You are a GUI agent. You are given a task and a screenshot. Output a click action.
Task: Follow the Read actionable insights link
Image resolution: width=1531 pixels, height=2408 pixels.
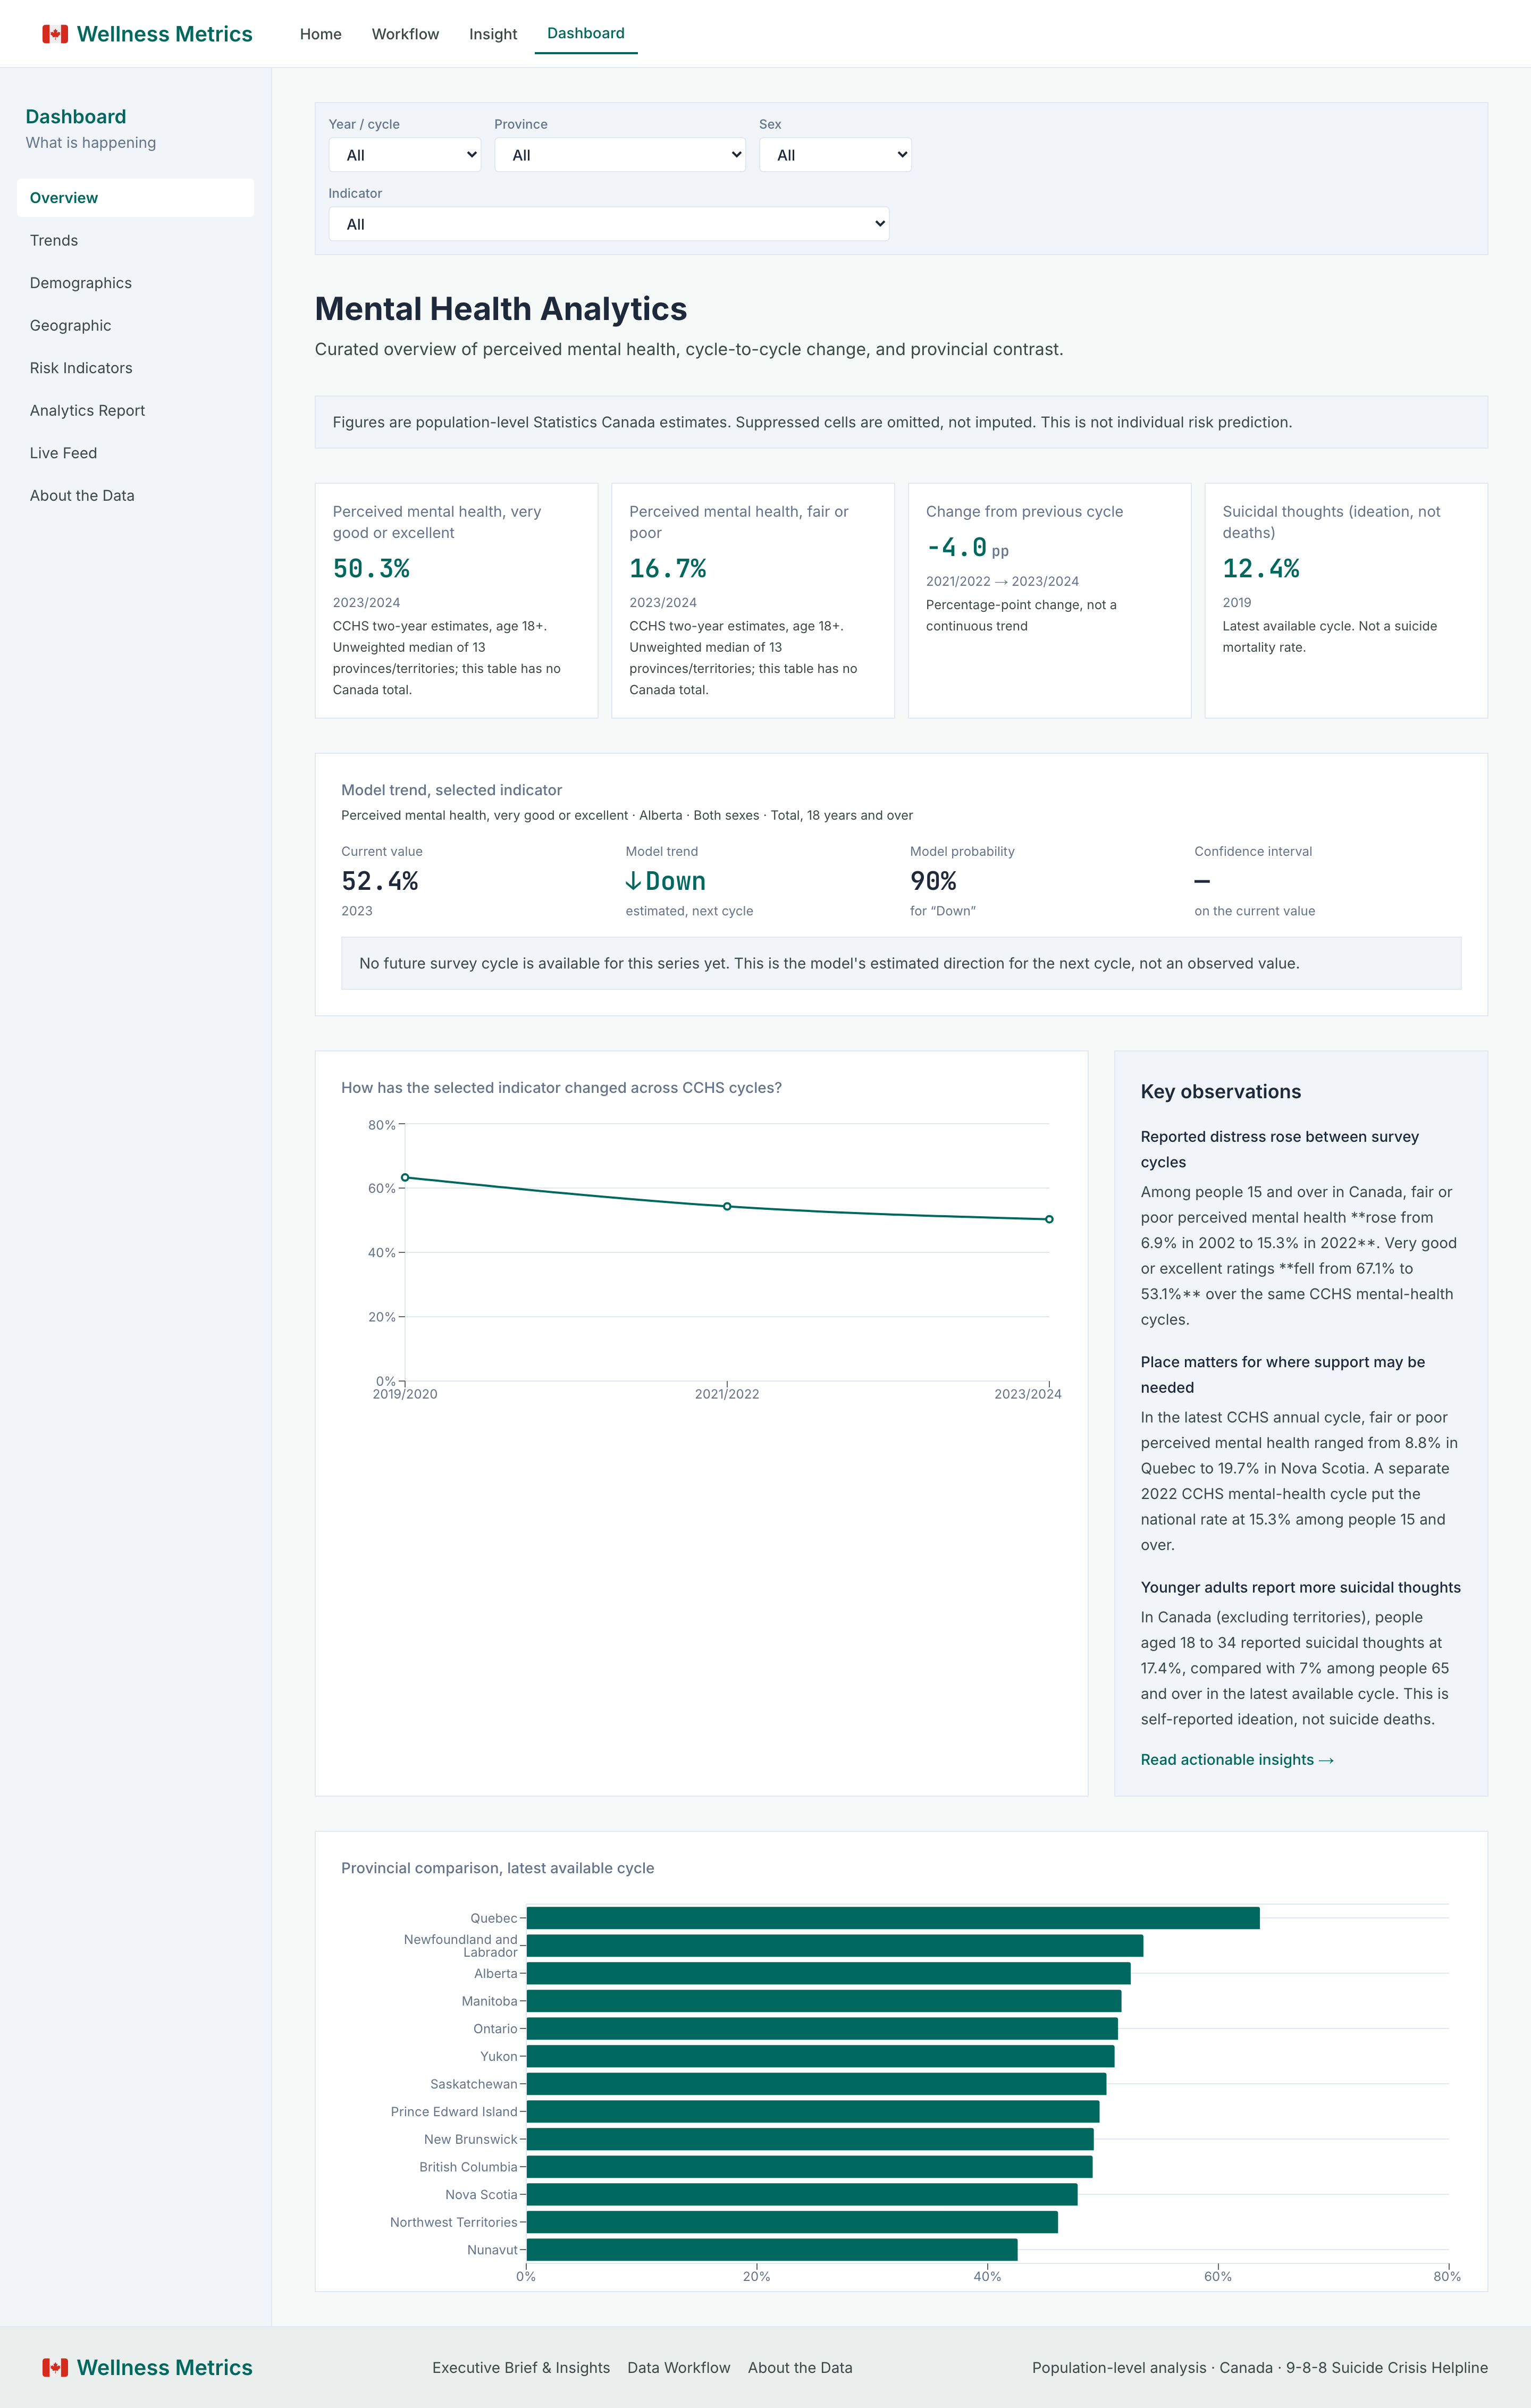[1237, 1759]
